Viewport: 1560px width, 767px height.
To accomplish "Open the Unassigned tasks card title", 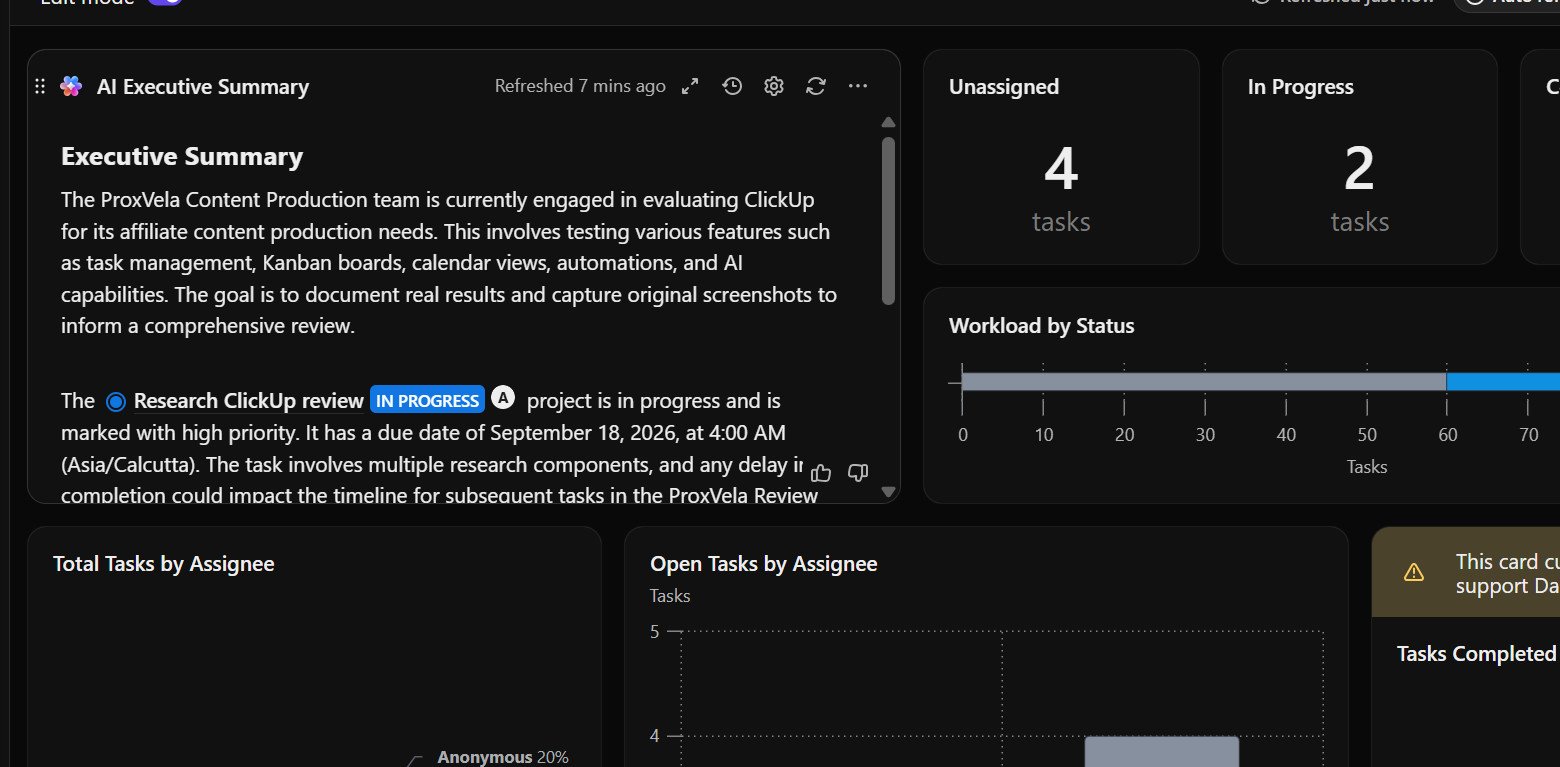I will coord(1004,87).
